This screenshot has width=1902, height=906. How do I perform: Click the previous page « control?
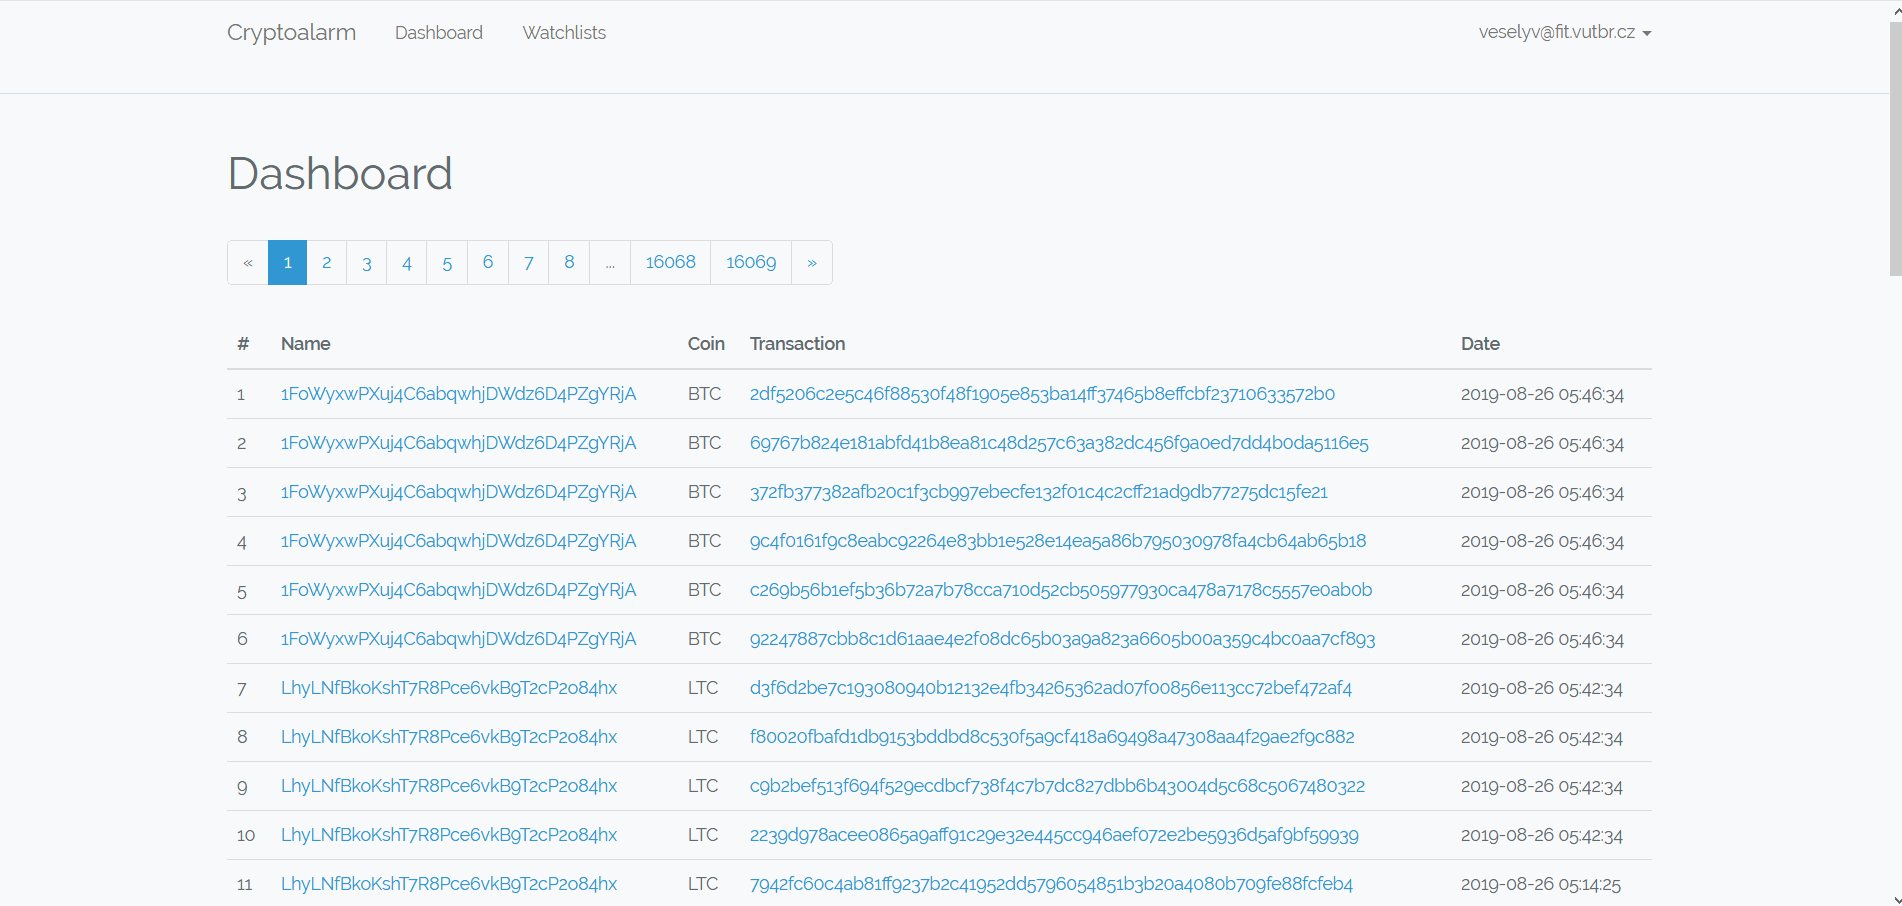click(x=247, y=262)
